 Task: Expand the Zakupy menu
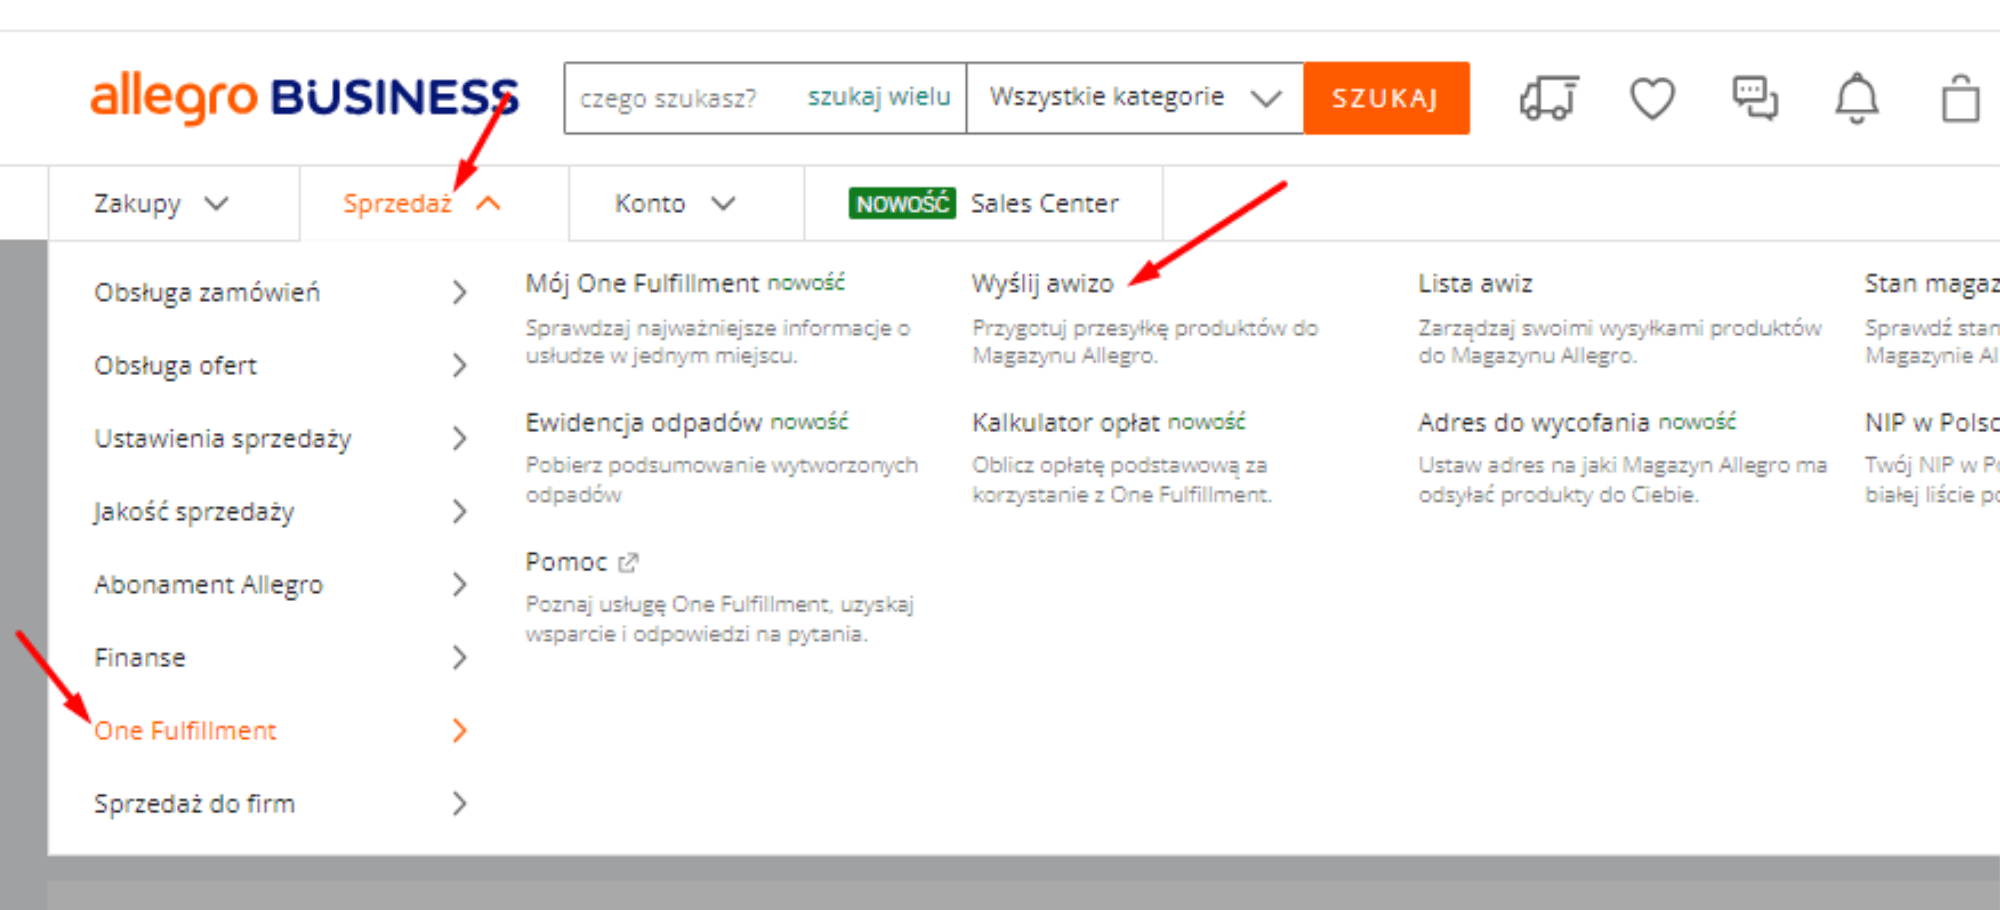coord(162,203)
